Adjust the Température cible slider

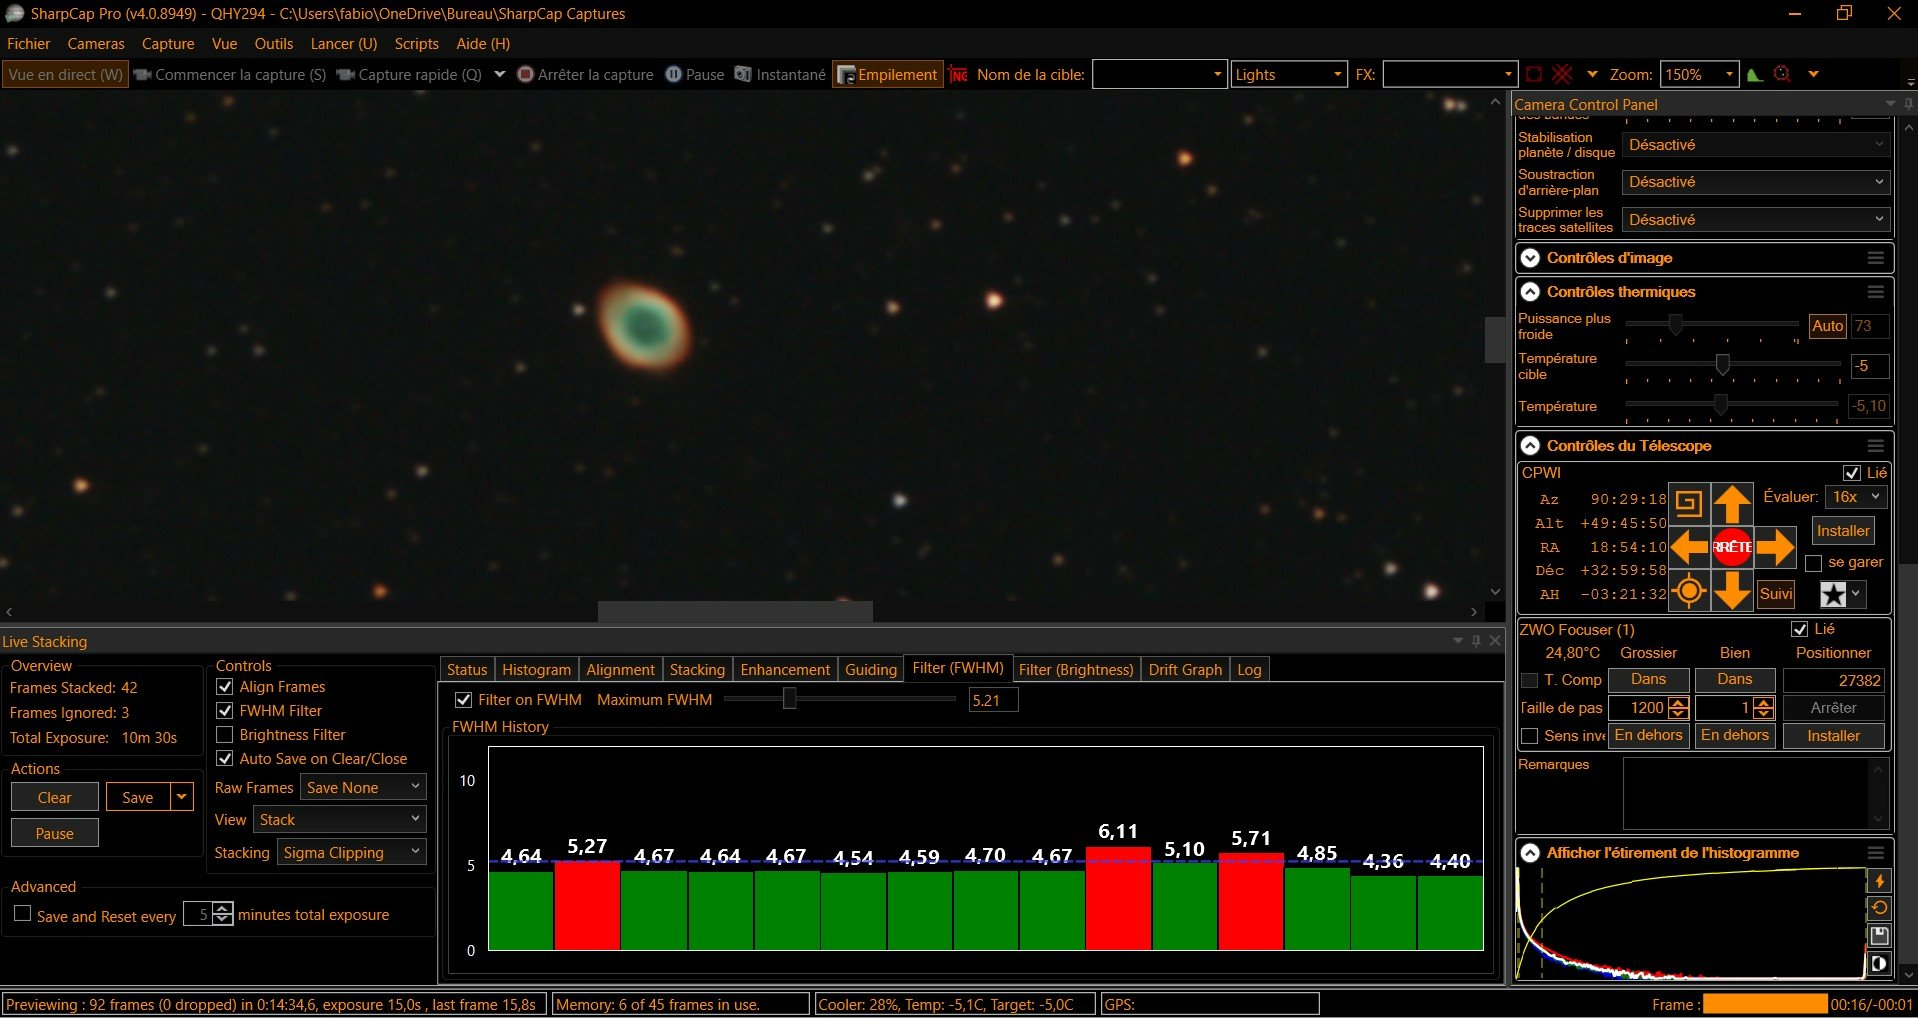[x=1722, y=365]
